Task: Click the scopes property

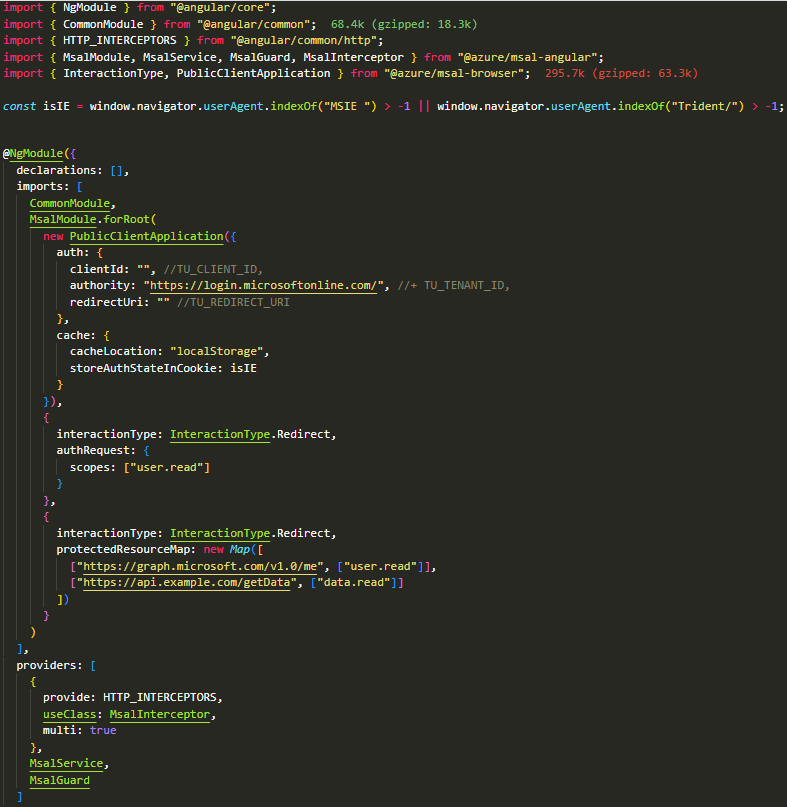Action: pyautogui.click(x=90, y=467)
